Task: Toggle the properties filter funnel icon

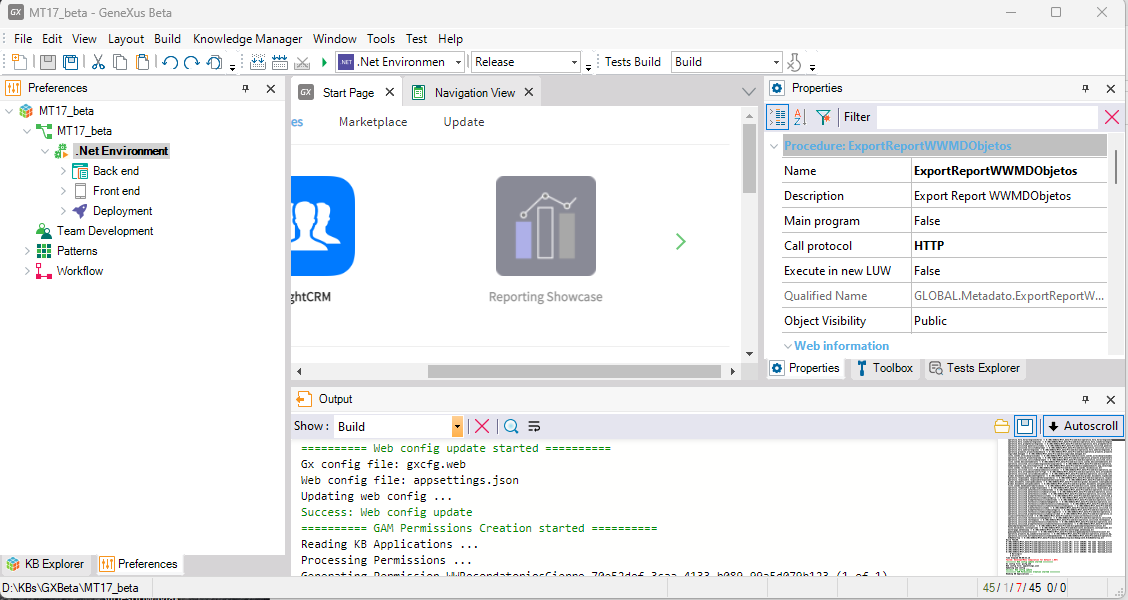Action: click(824, 117)
